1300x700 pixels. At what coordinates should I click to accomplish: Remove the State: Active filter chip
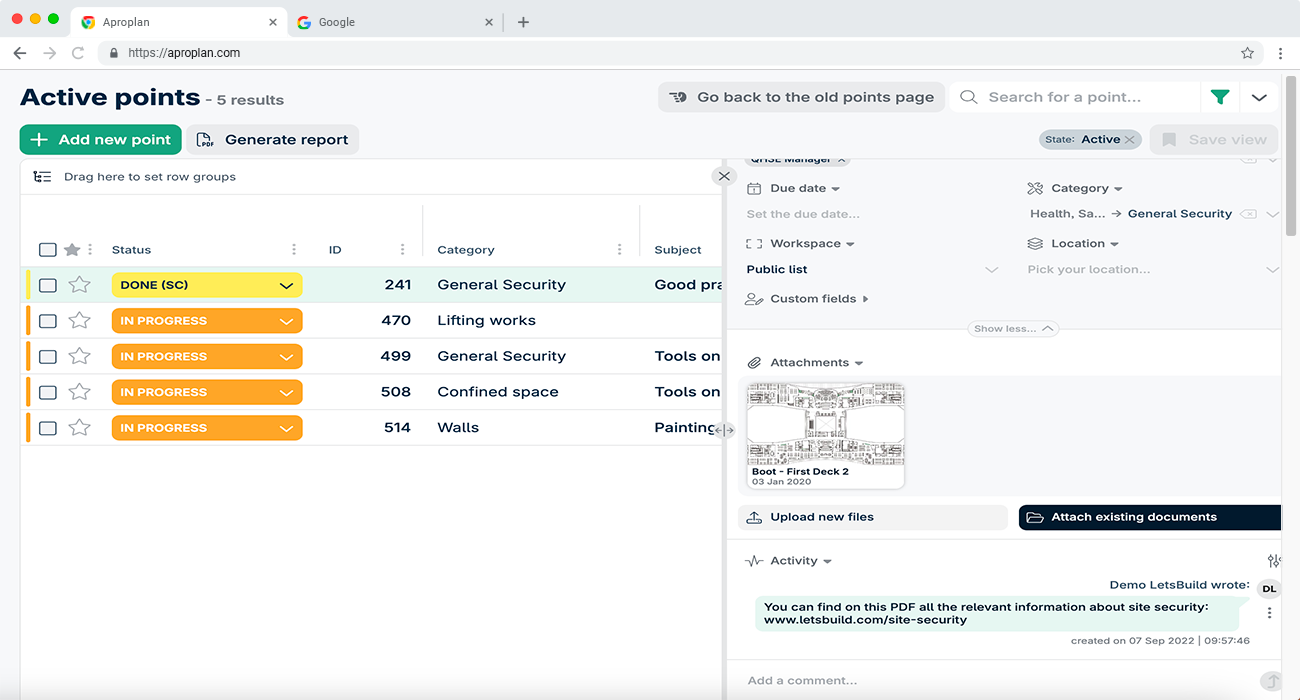(1130, 140)
